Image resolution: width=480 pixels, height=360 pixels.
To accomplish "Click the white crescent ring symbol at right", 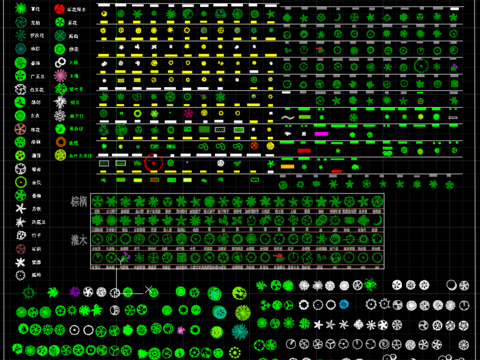I will [x=451, y=285].
